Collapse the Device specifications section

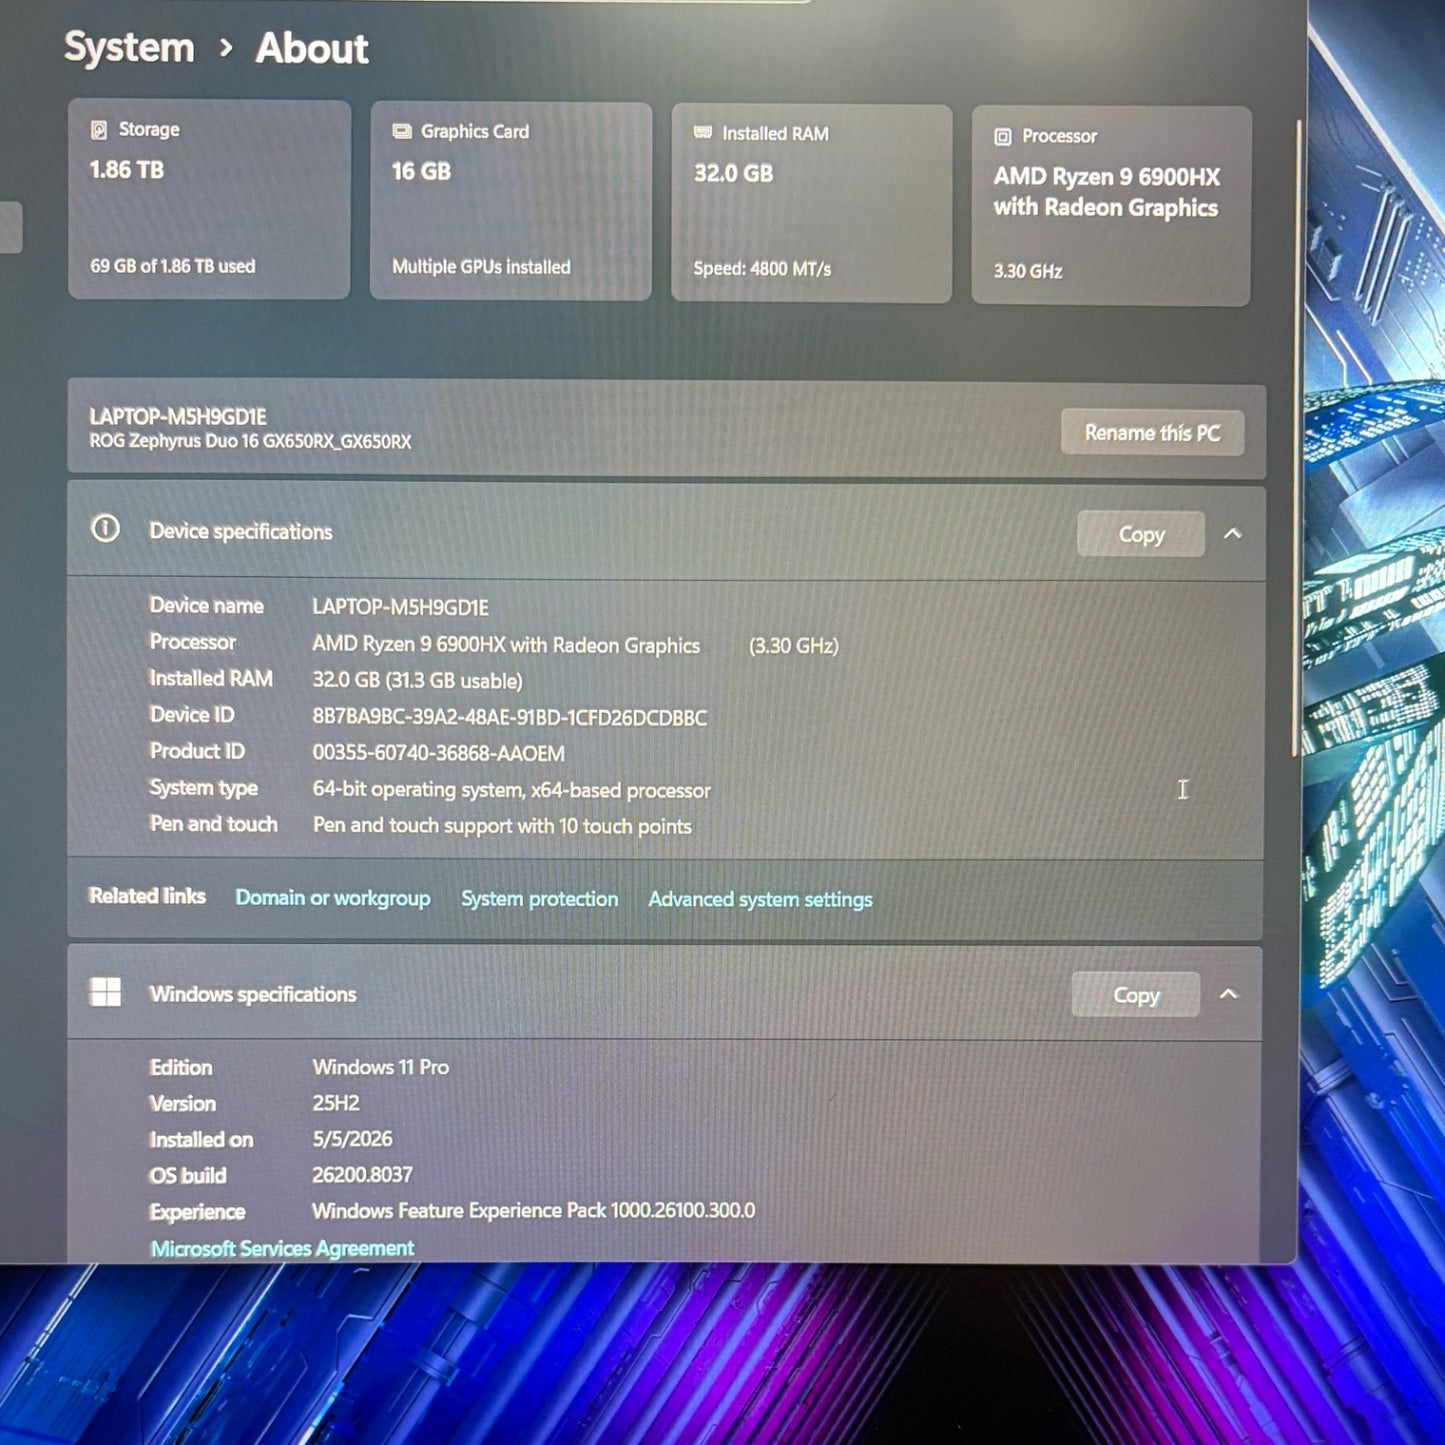(1233, 534)
